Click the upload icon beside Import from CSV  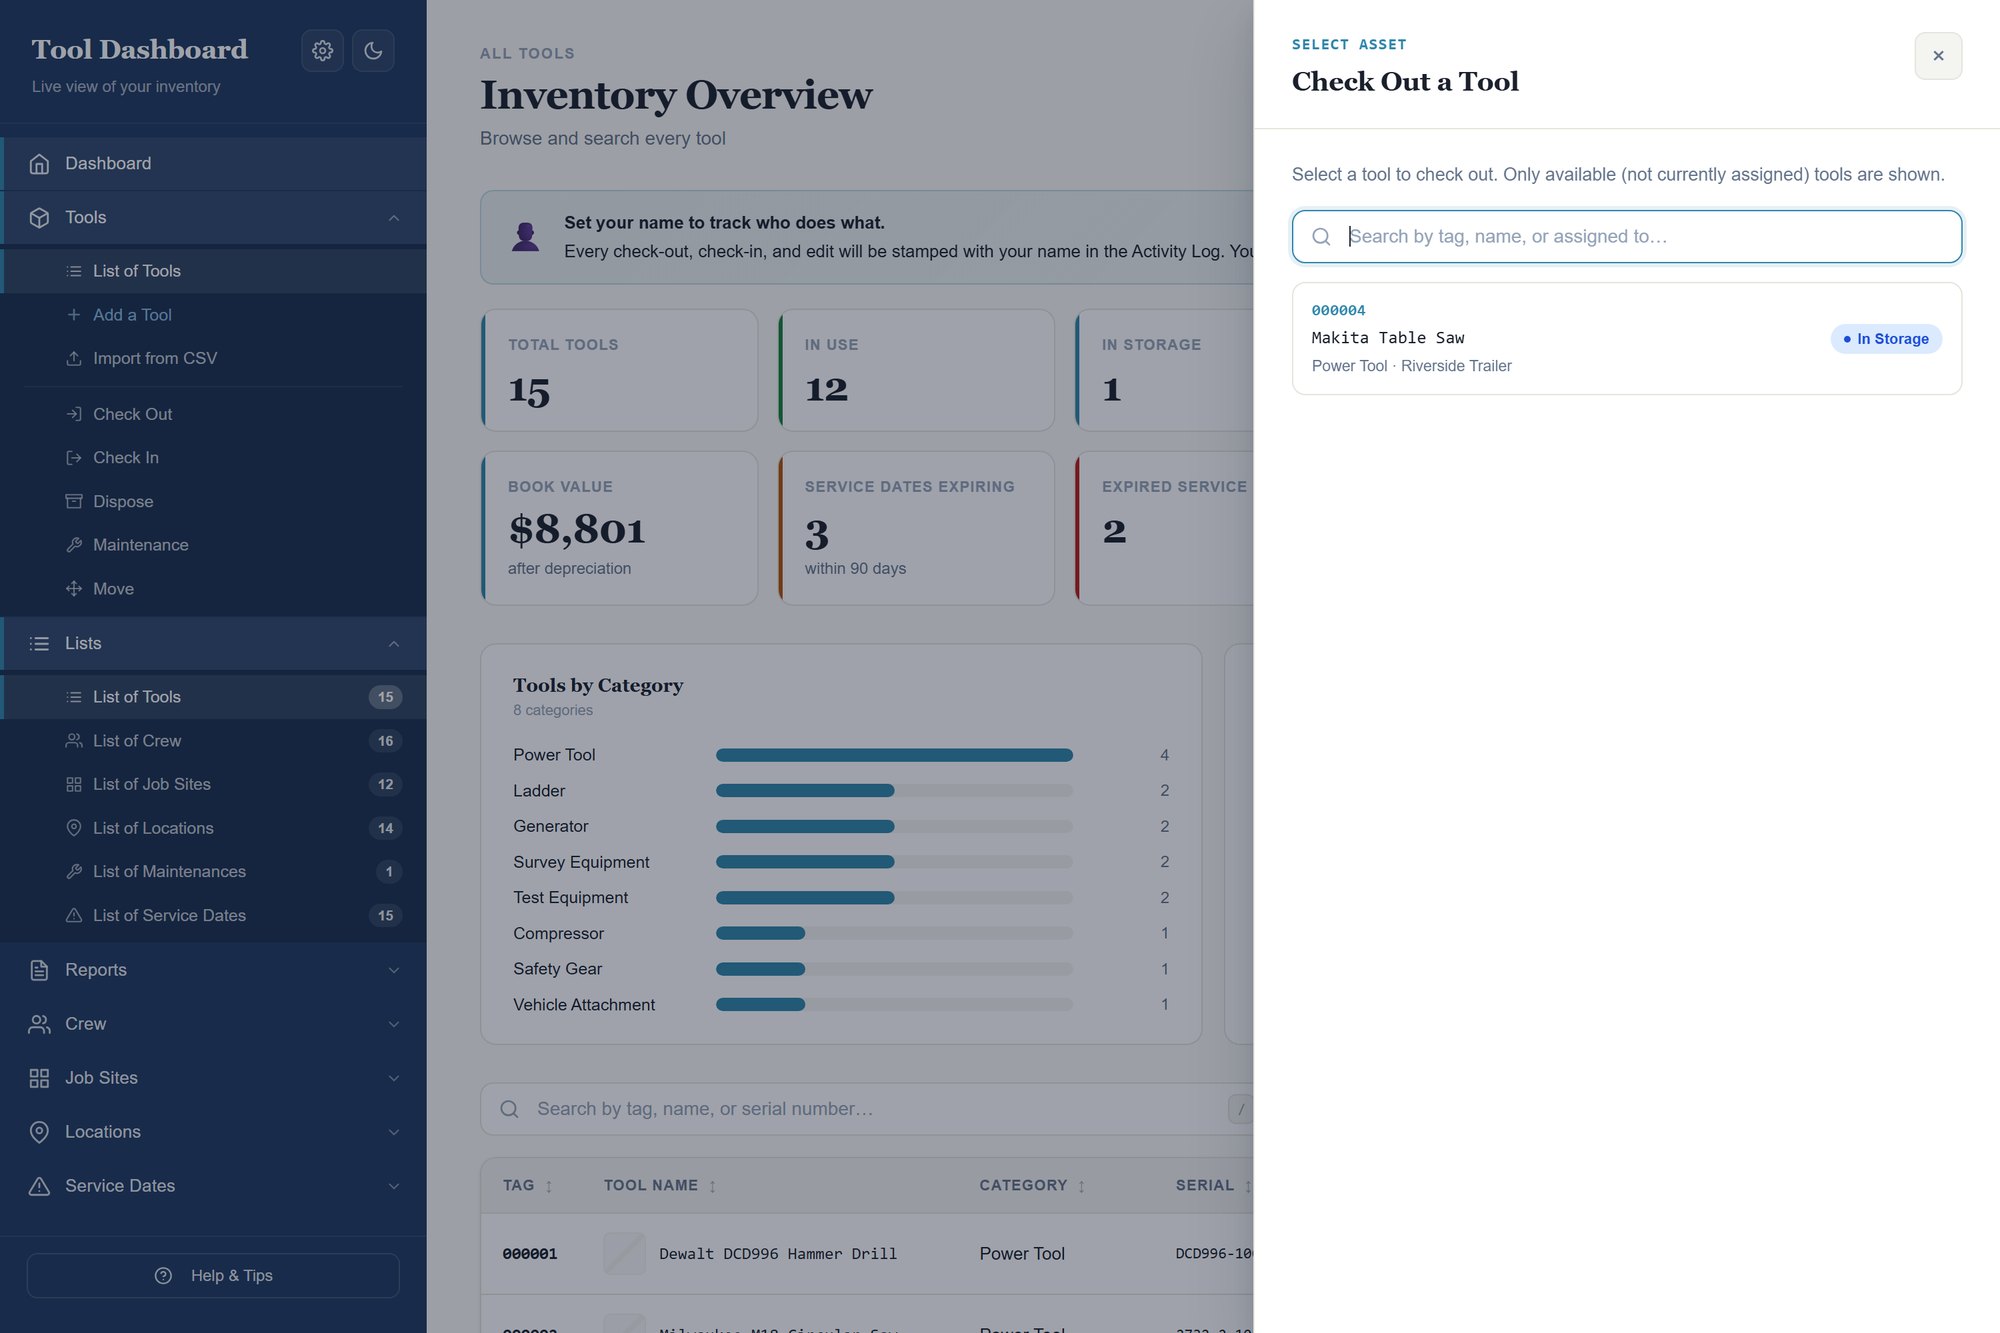[x=74, y=358]
